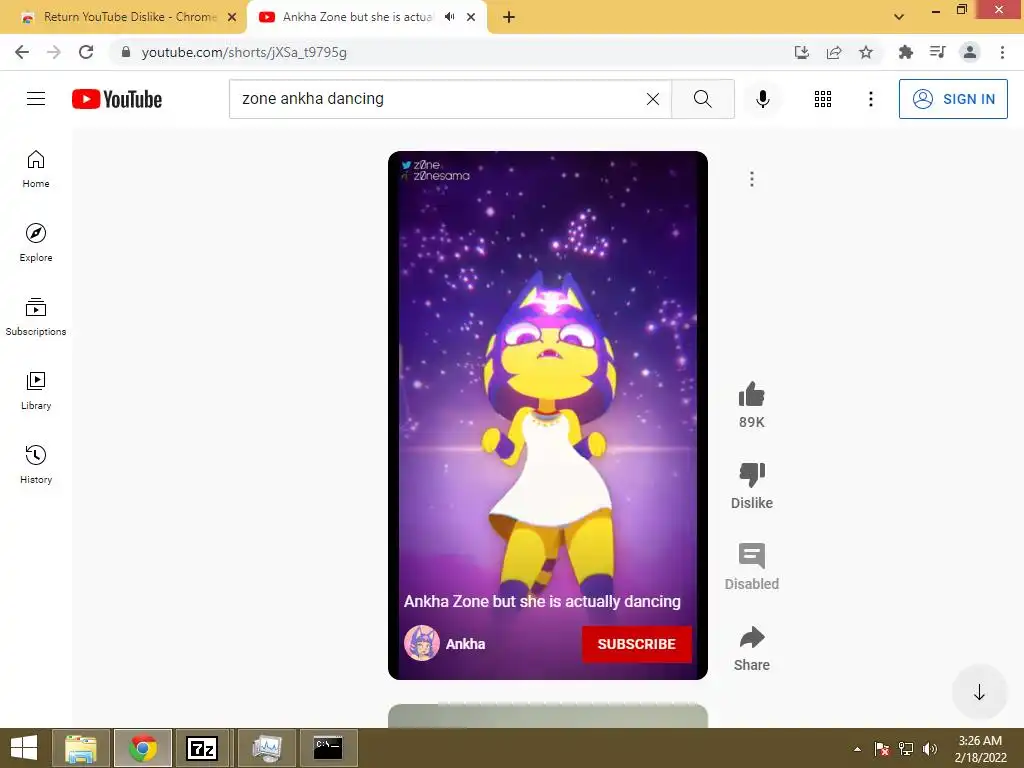Open Chrome profile avatar
The image size is (1024, 768).
pos(970,52)
